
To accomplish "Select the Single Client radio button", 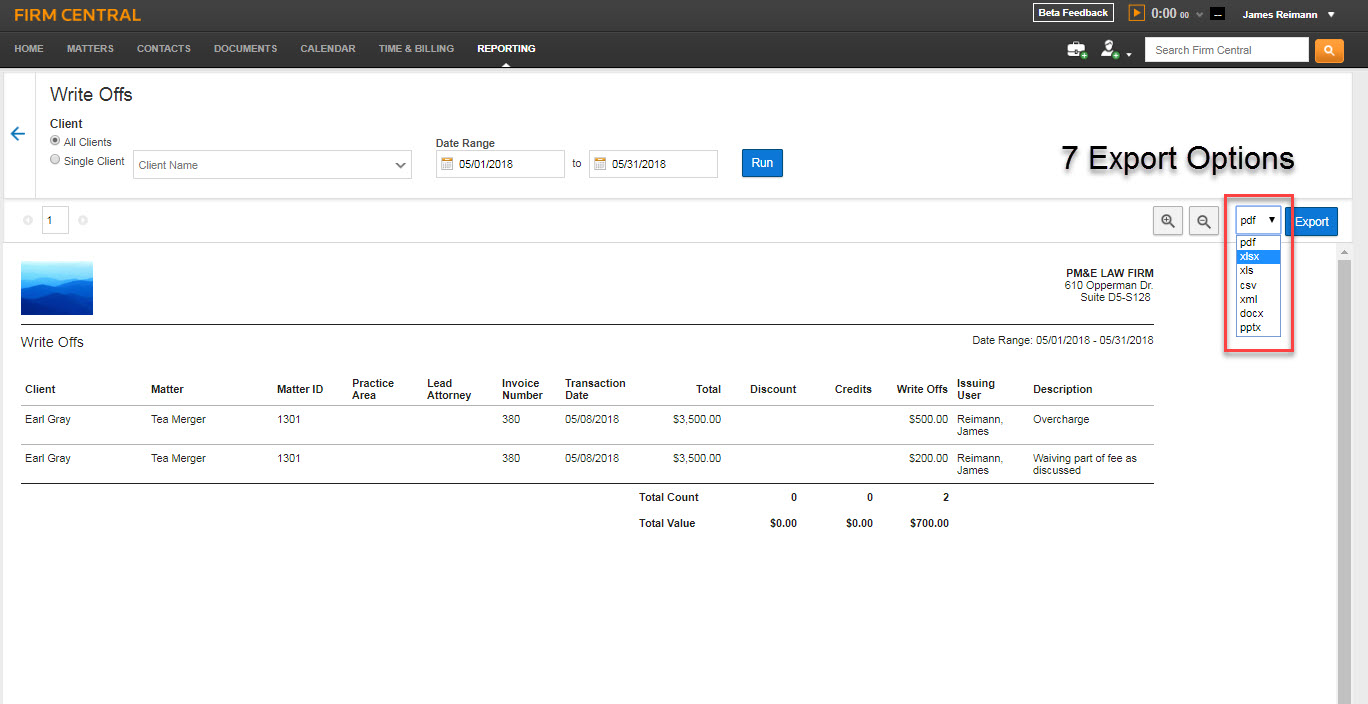I will point(55,160).
